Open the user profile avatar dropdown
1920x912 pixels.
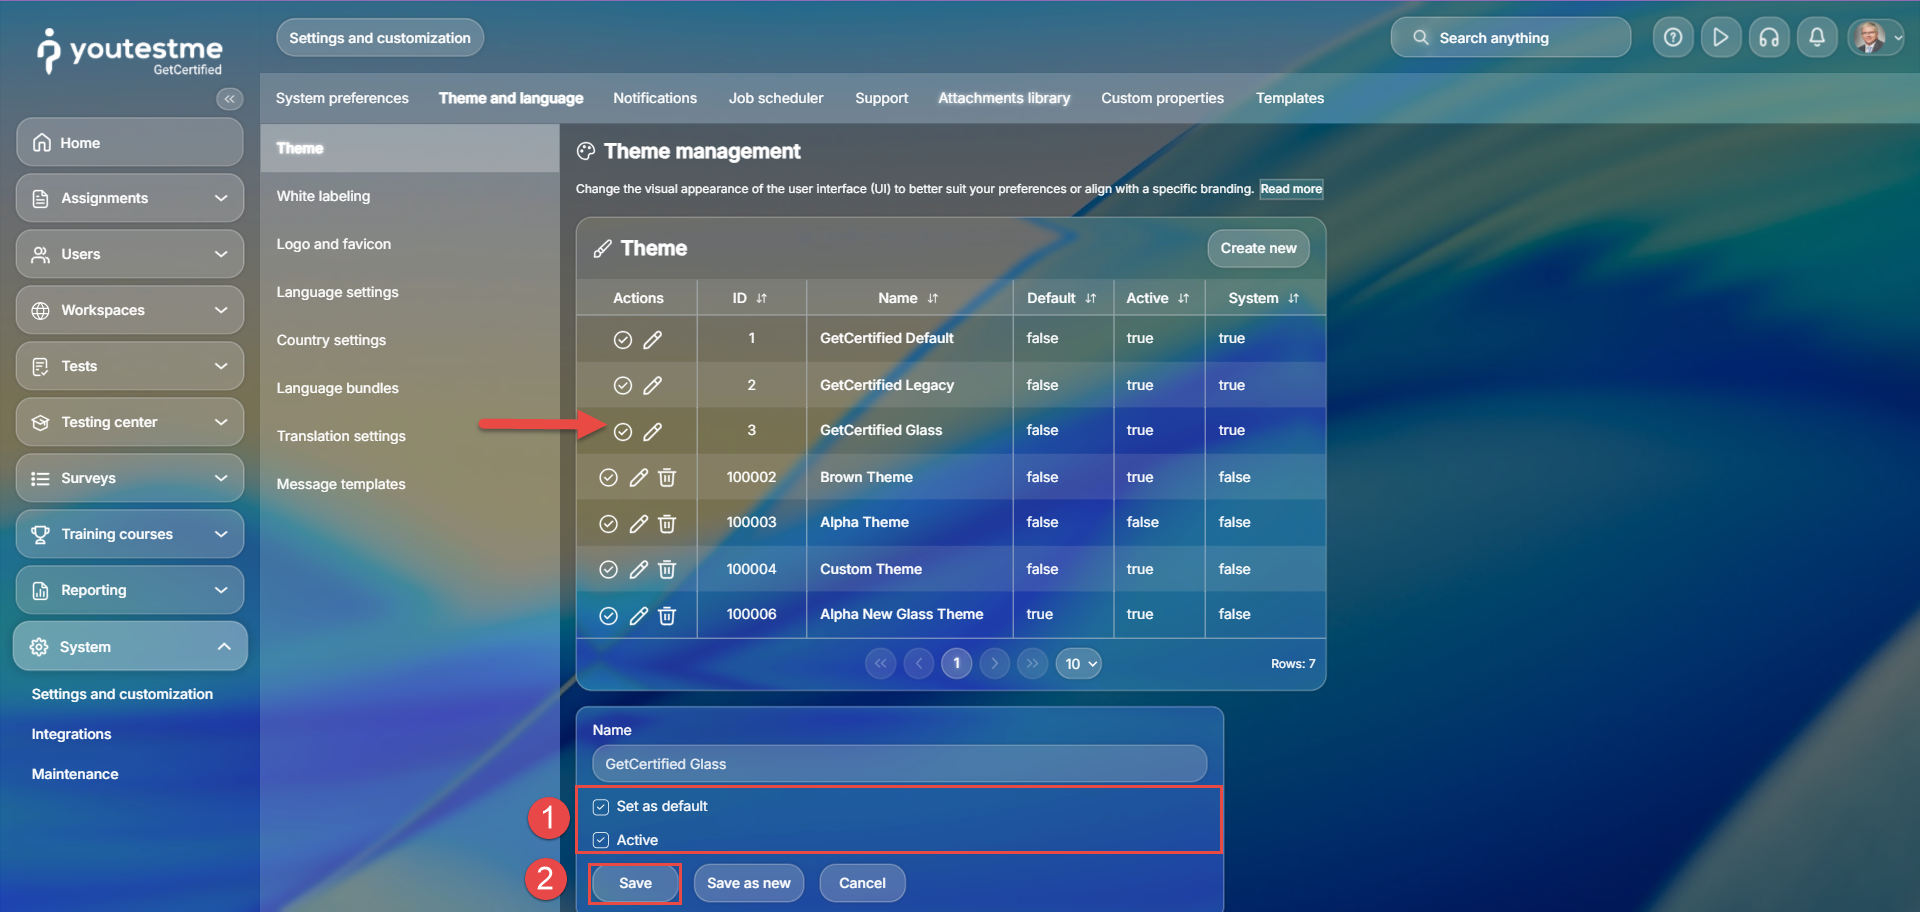(1874, 38)
